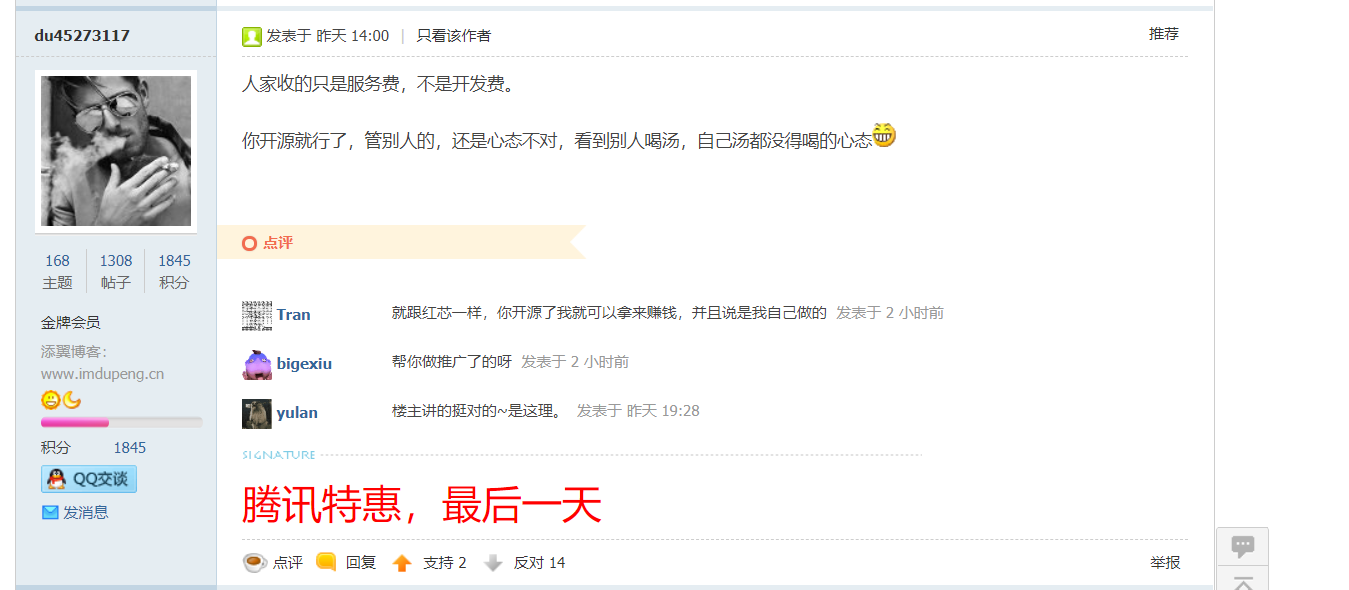Open QQ交谈 chat button
Image resolution: width=1349 pixels, height=590 pixels.
pos(89,479)
